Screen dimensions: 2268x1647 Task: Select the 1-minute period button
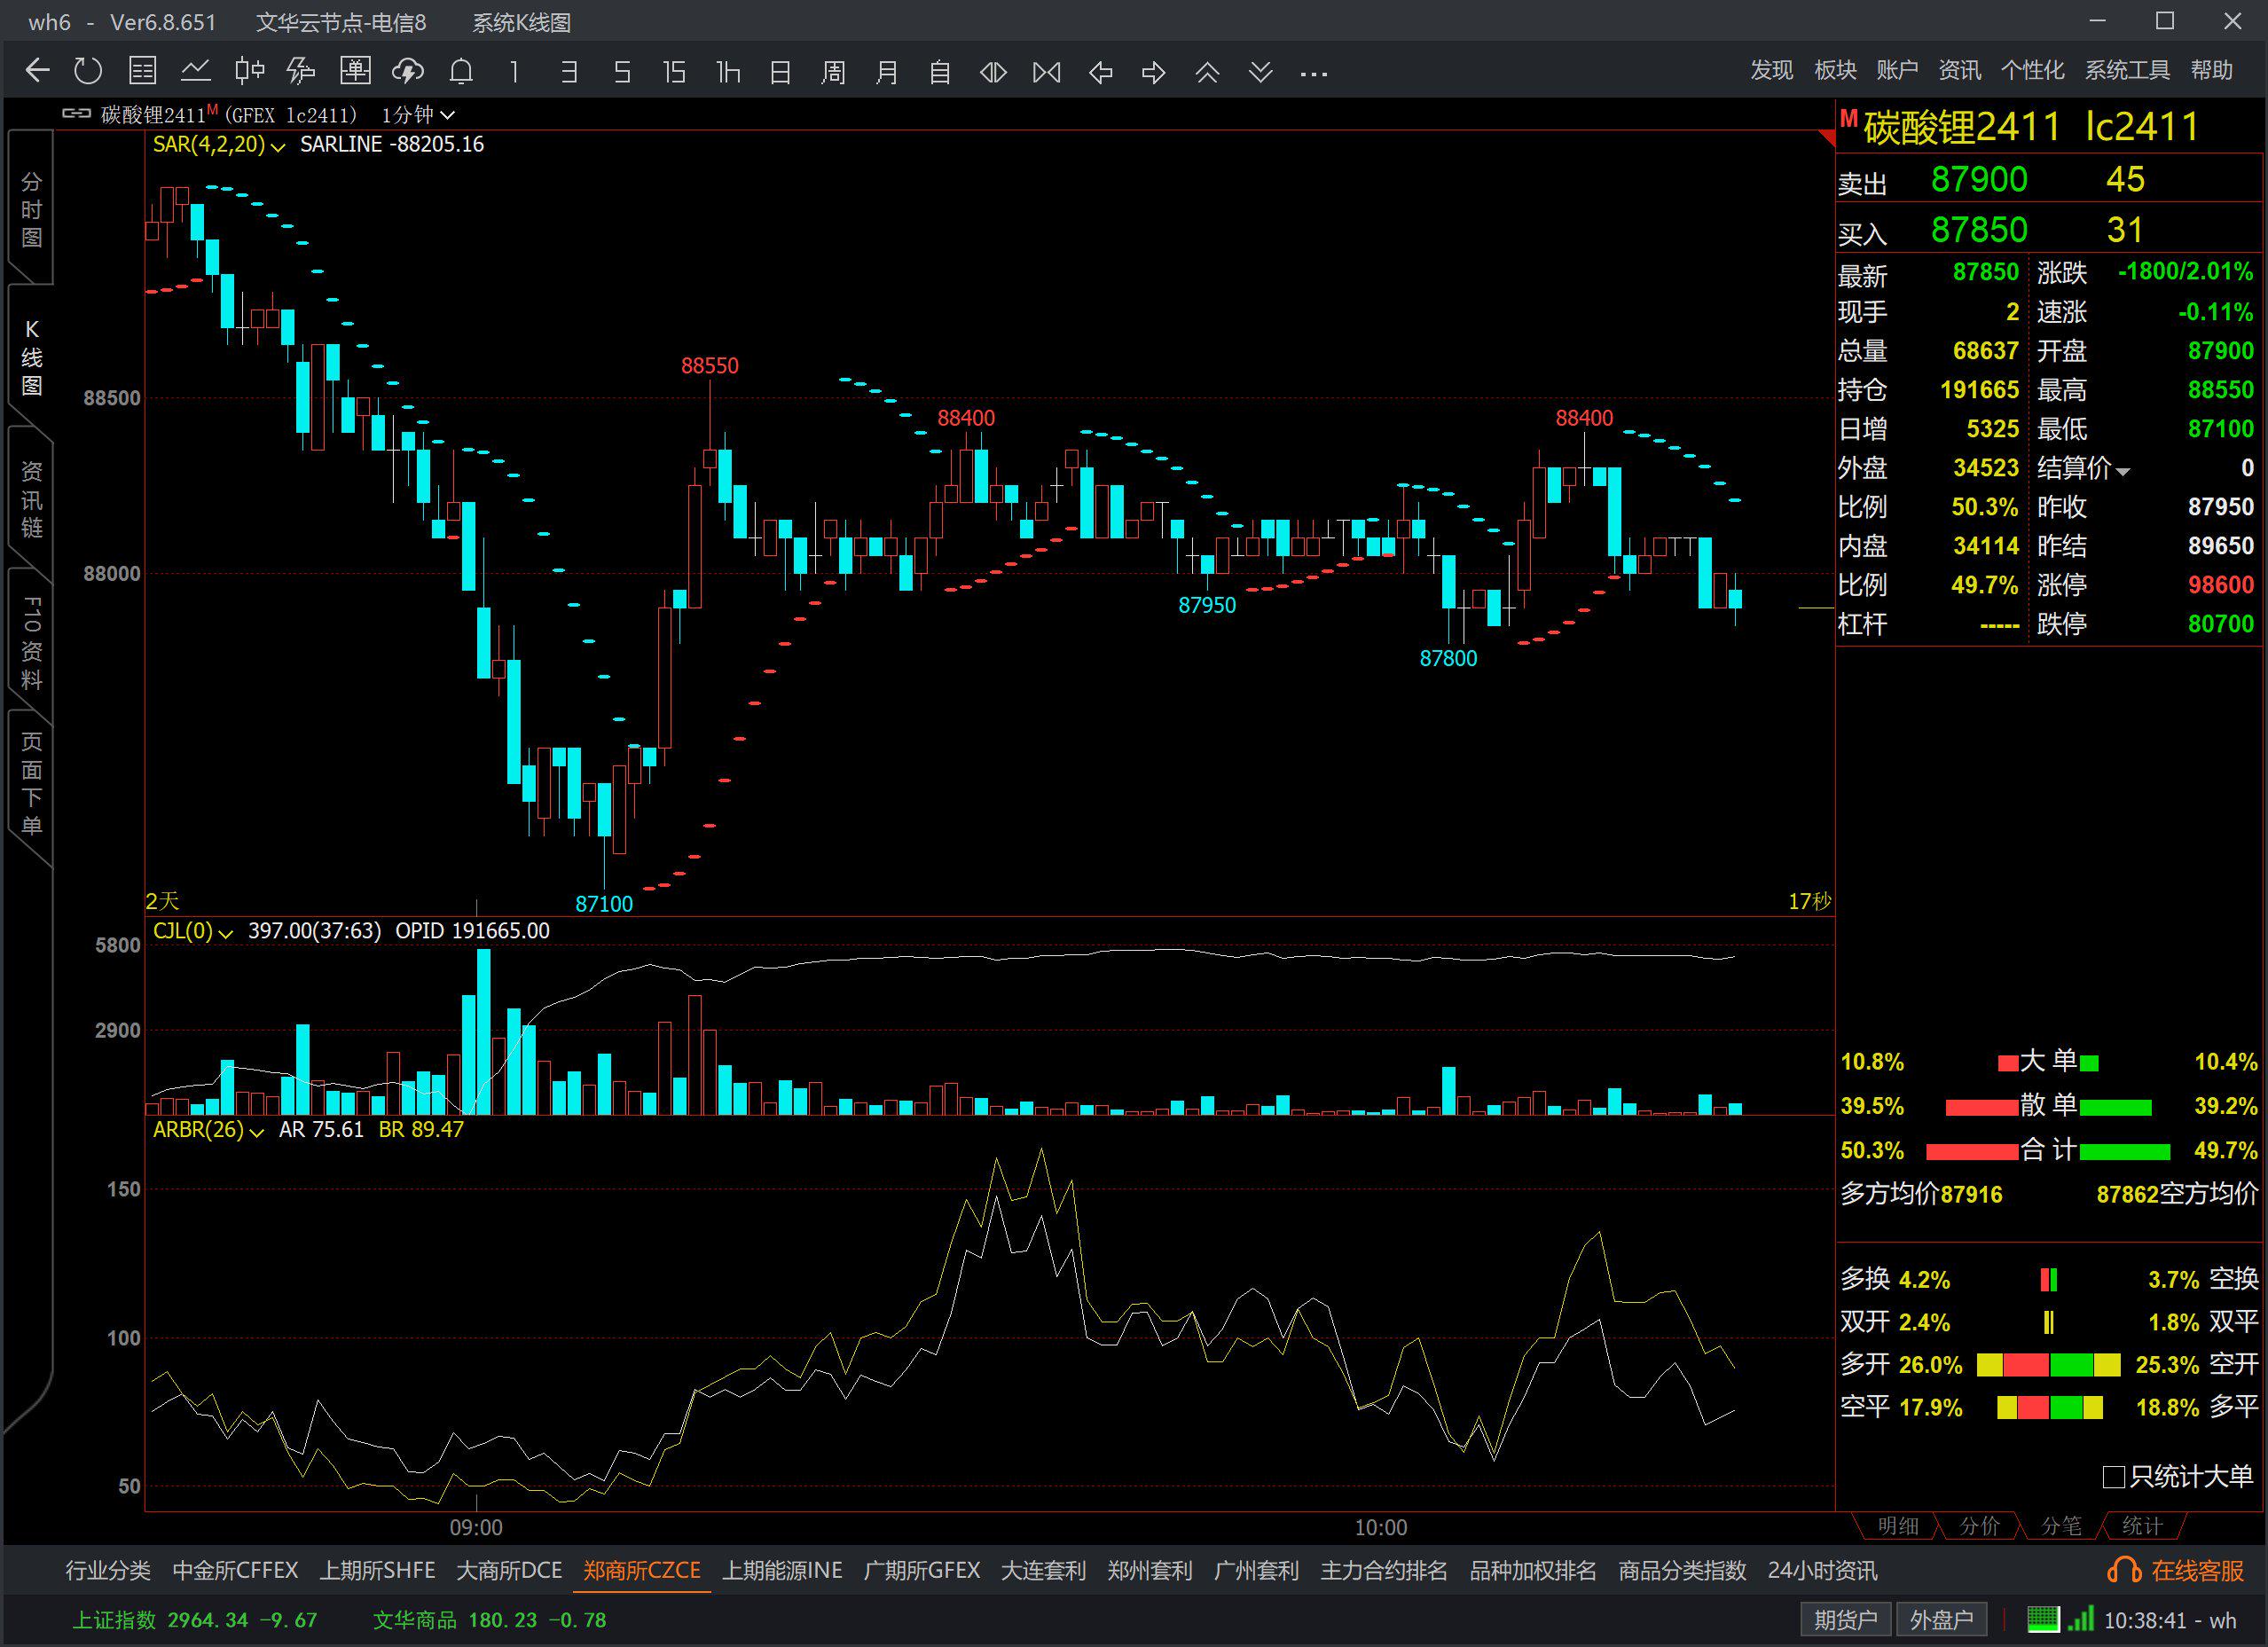515,72
